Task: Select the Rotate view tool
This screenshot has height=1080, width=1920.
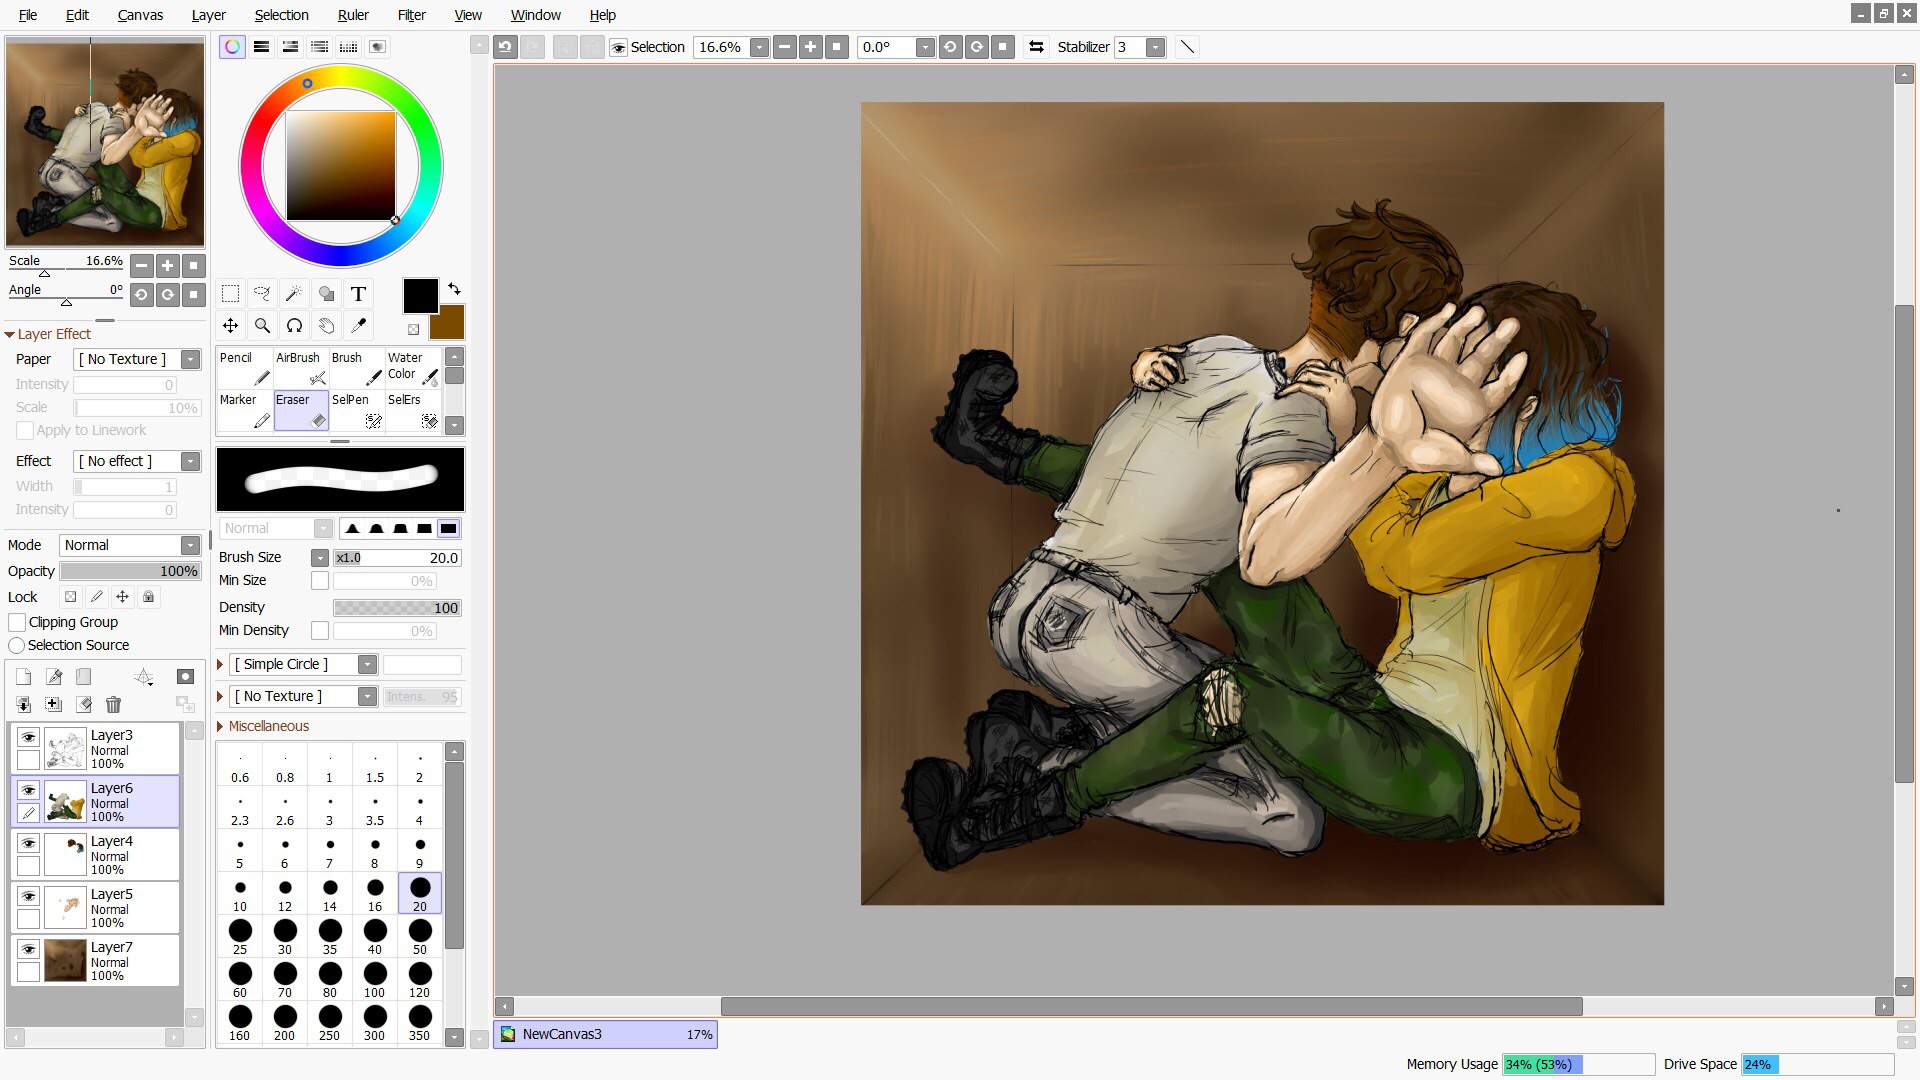Action: click(x=294, y=326)
